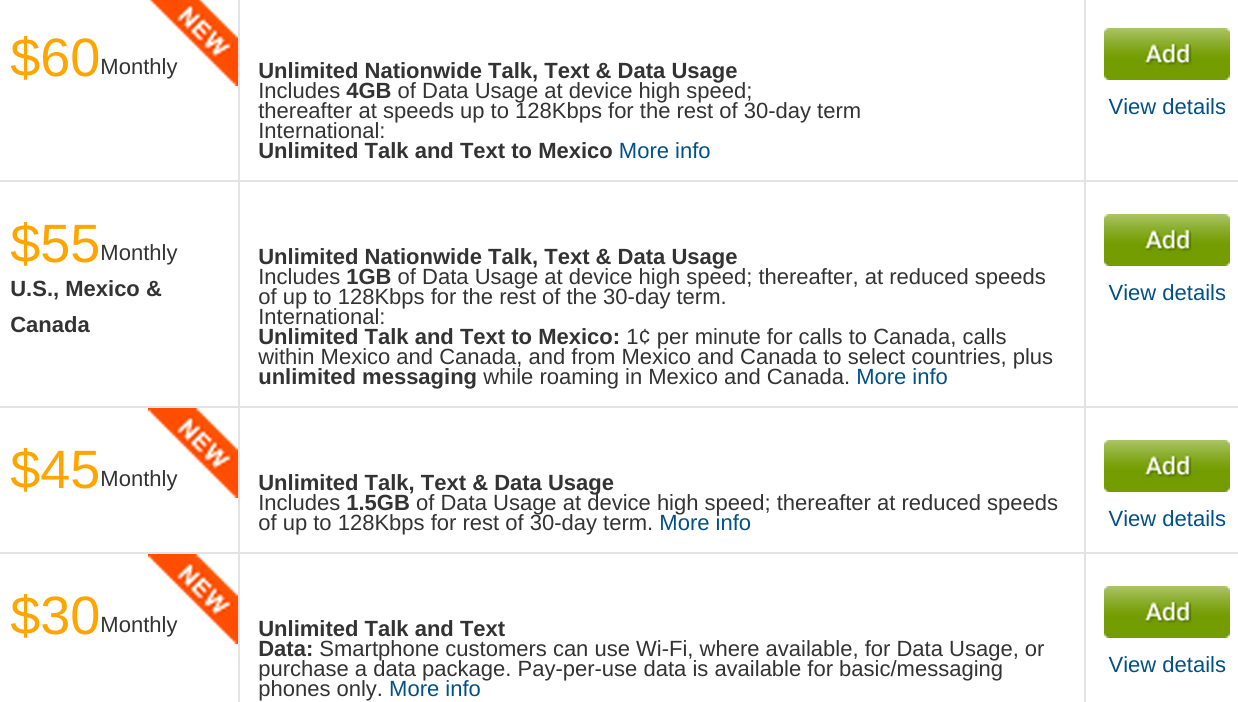
Task: Click the Unlimited Talk and Text heading
Action: click(380, 628)
